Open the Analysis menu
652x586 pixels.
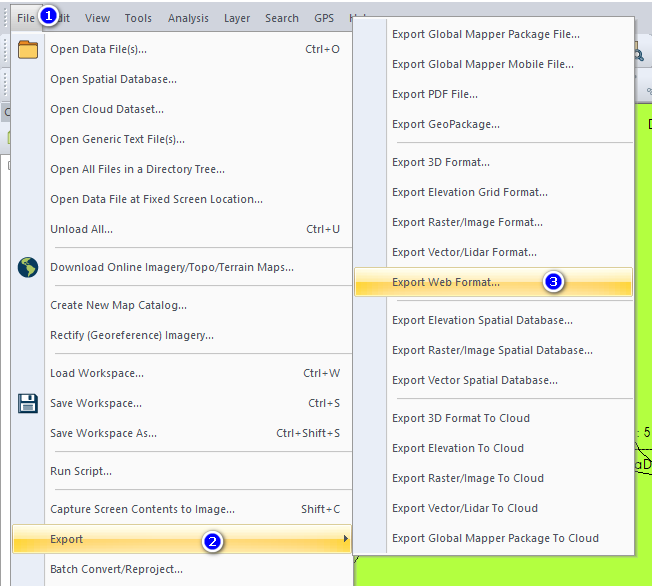[188, 18]
